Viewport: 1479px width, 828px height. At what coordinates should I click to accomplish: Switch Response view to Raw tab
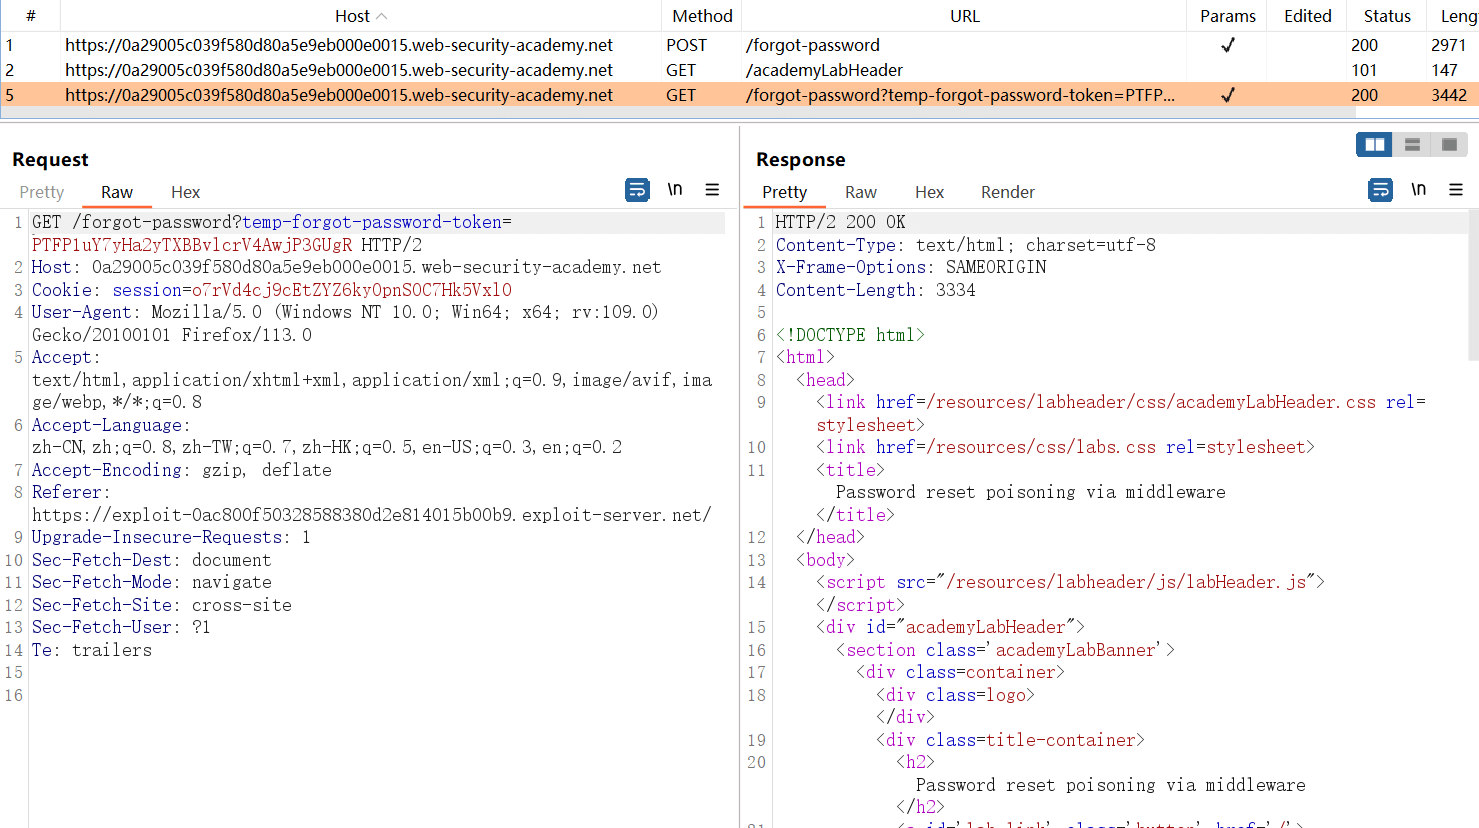860,192
